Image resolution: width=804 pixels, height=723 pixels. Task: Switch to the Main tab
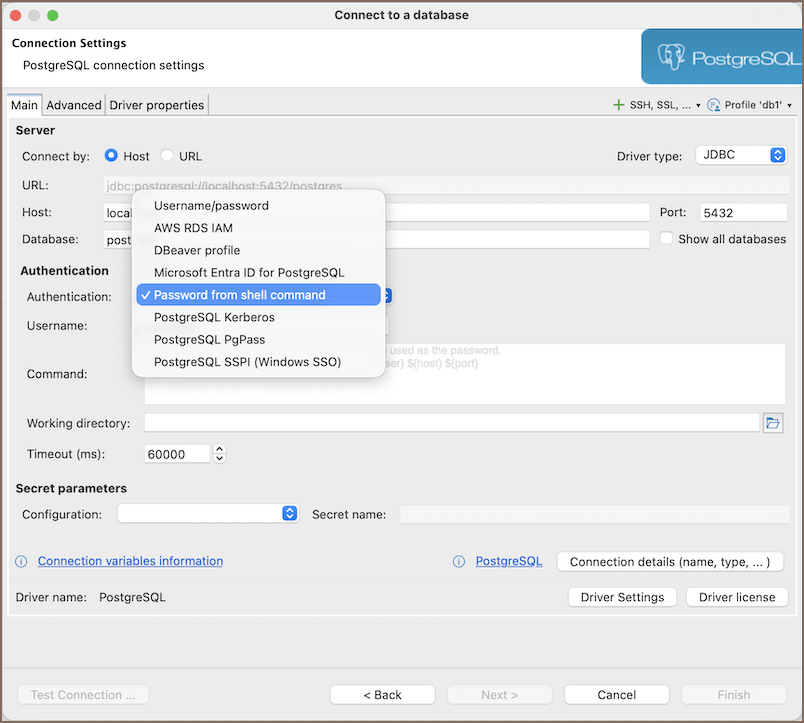25,105
